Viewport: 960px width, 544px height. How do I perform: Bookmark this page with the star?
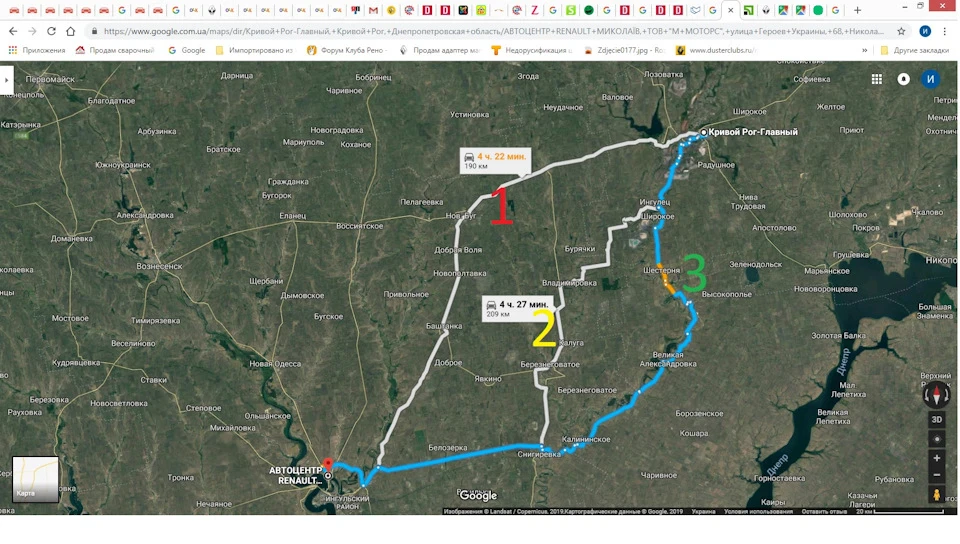[x=901, y=31]
